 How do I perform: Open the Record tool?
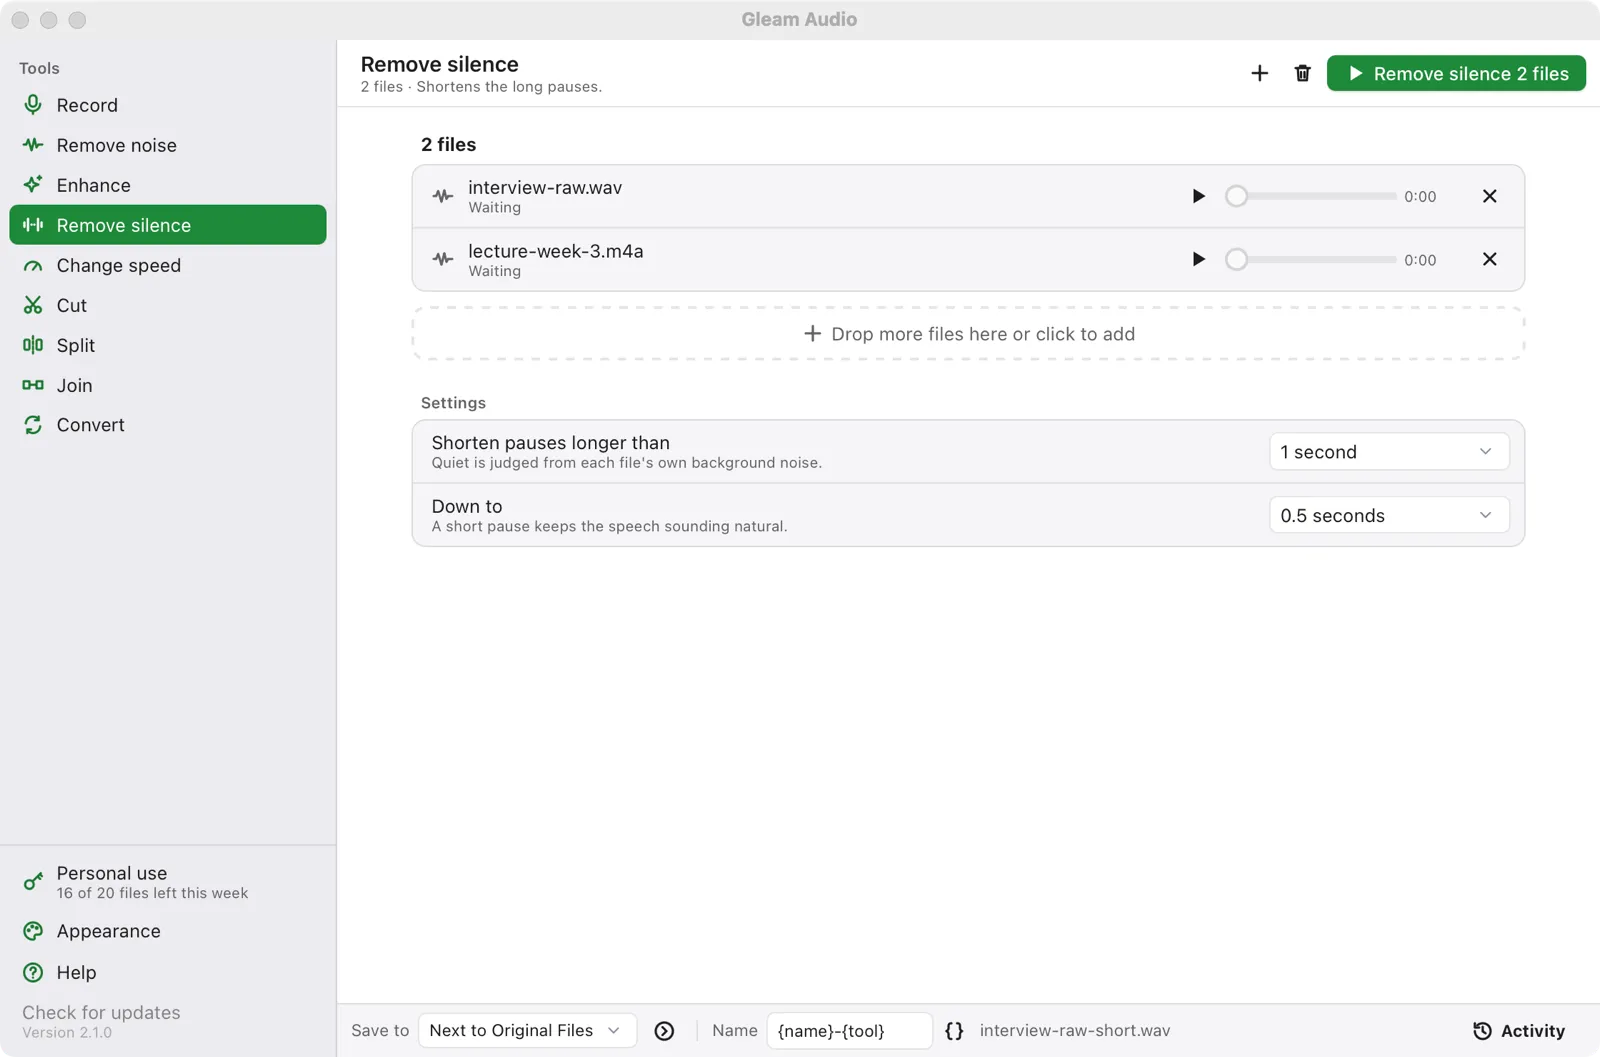click(x=167, y=105)
